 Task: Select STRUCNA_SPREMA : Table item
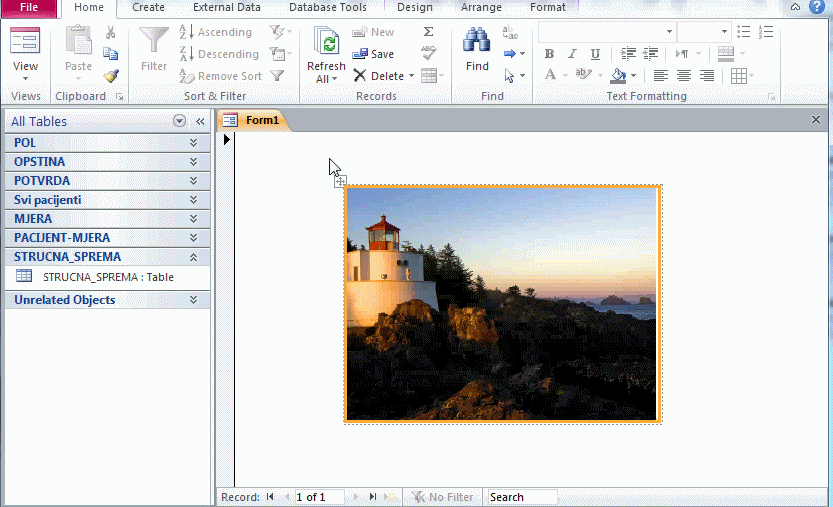(107, 277)
